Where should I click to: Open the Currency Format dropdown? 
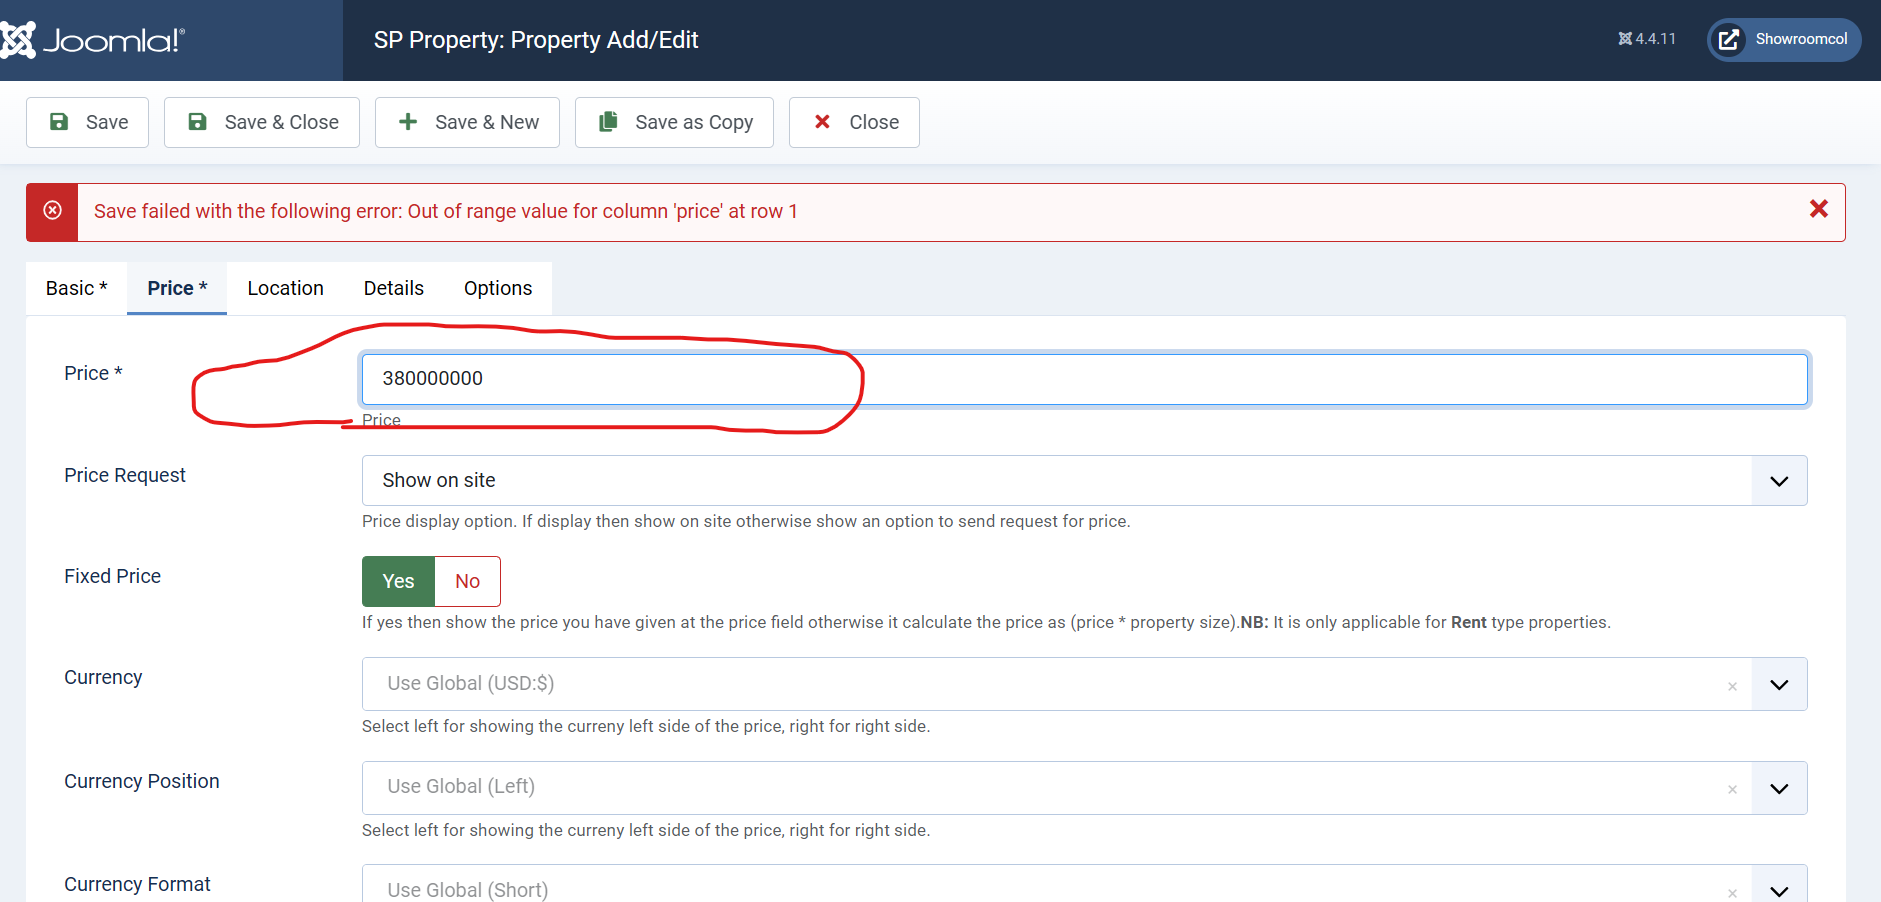[1779, 889]
